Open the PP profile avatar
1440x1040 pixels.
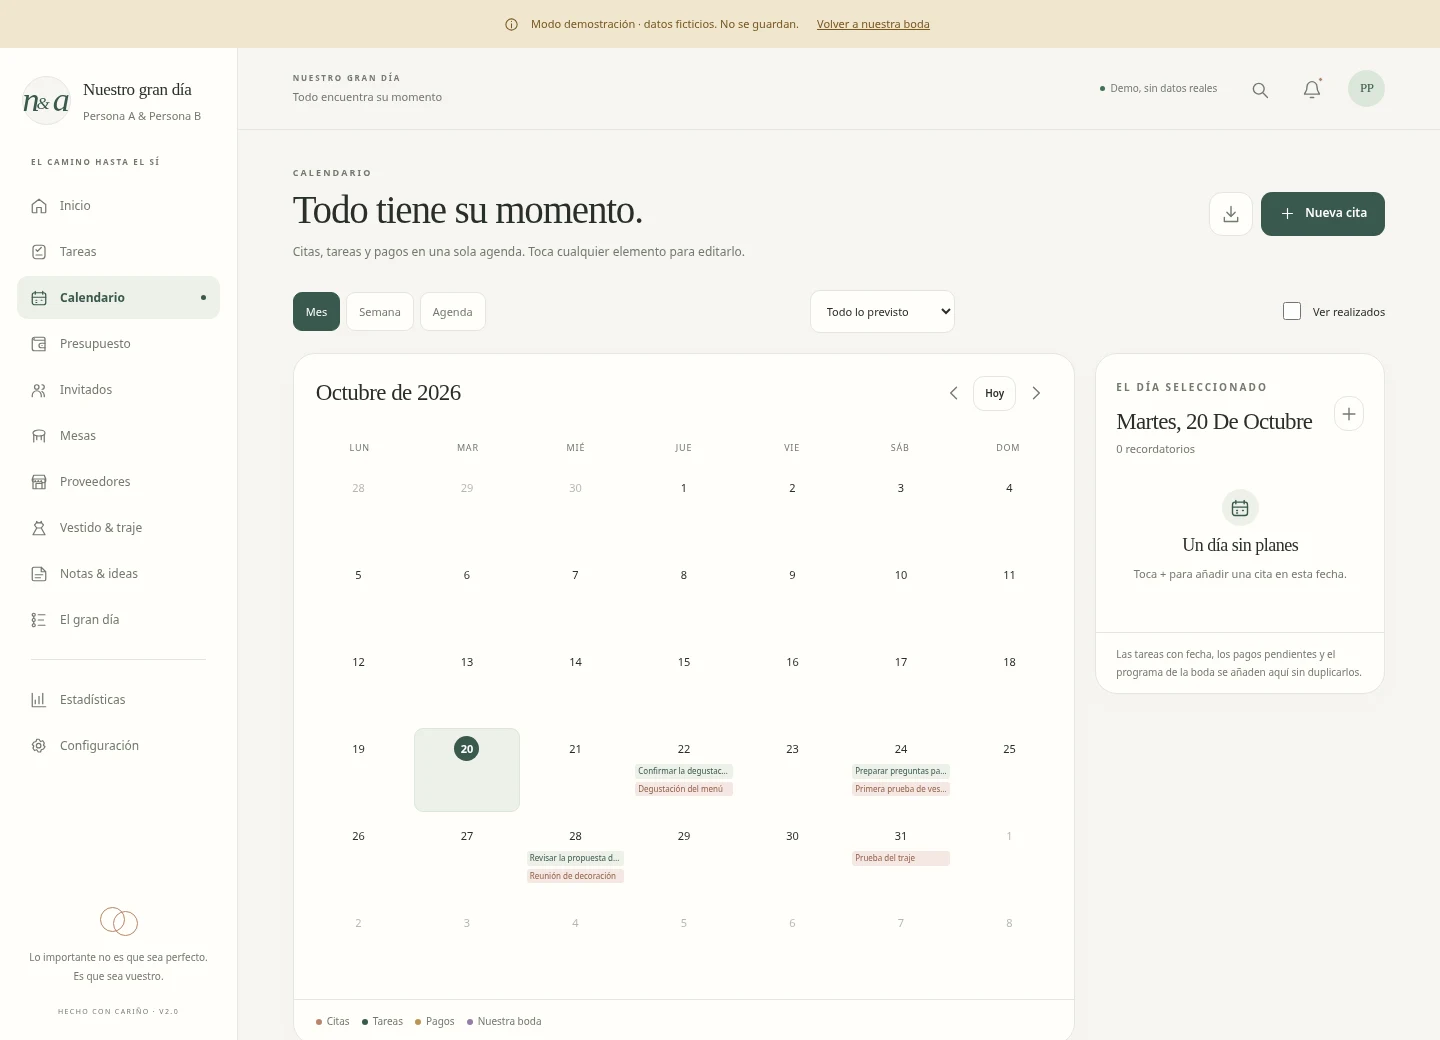click(x=1366, y=88)
